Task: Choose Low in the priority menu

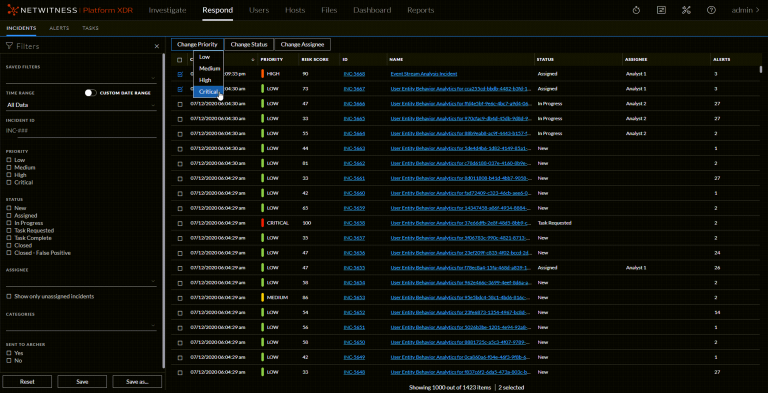Action: pos(209,57)
